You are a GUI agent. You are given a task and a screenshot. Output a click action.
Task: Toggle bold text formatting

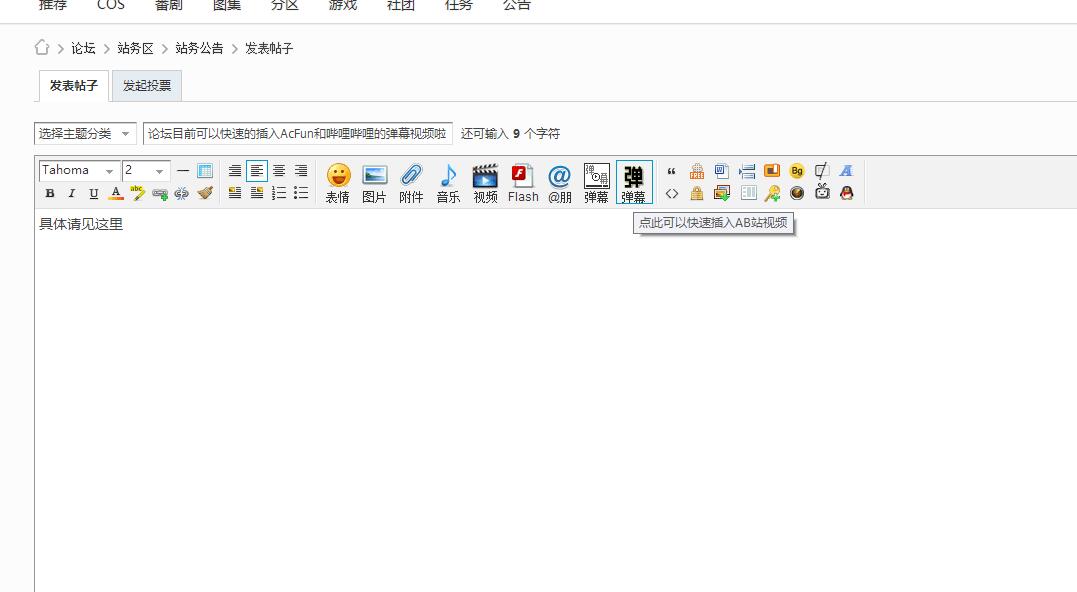50,193
